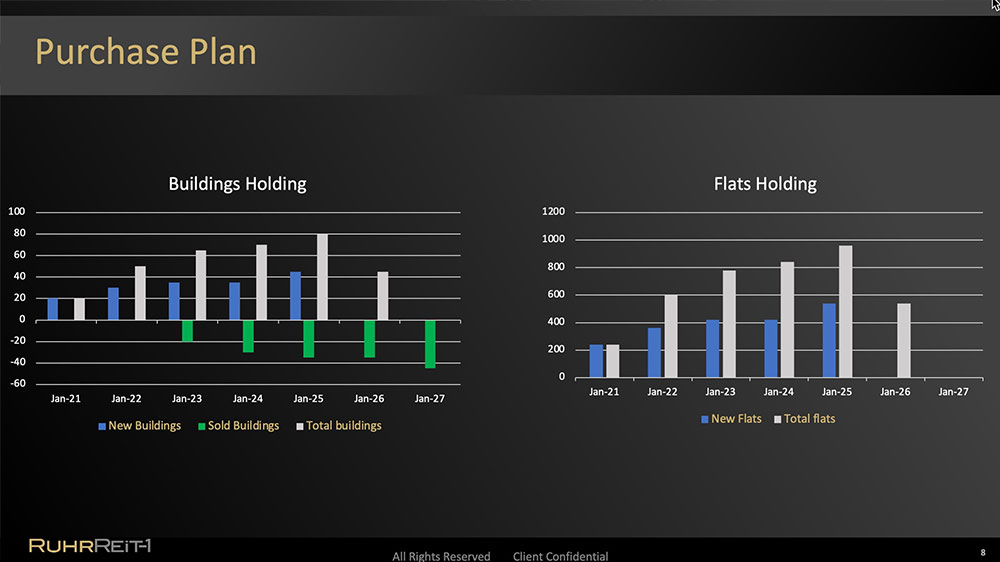1000x562 pixels.
Task: Click the green Sold Buildings legend swatch
Action: [201, 426]
